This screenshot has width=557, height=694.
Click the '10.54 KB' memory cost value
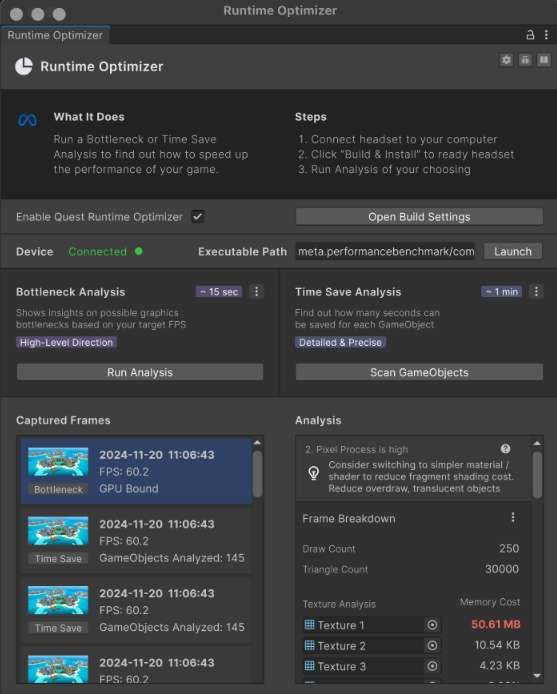(x=497, y=645)
